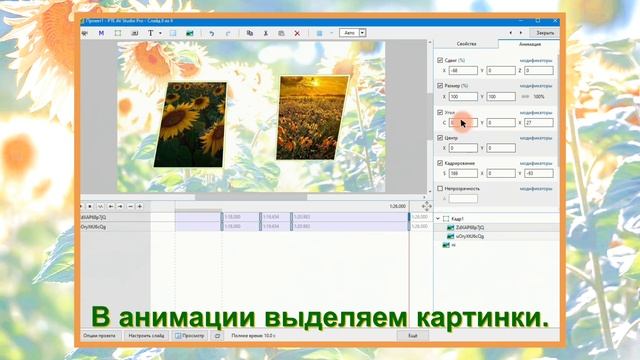The width and height of the screenshot is (640, 360).
Task: Redo the last undone action
Action: 228,33
